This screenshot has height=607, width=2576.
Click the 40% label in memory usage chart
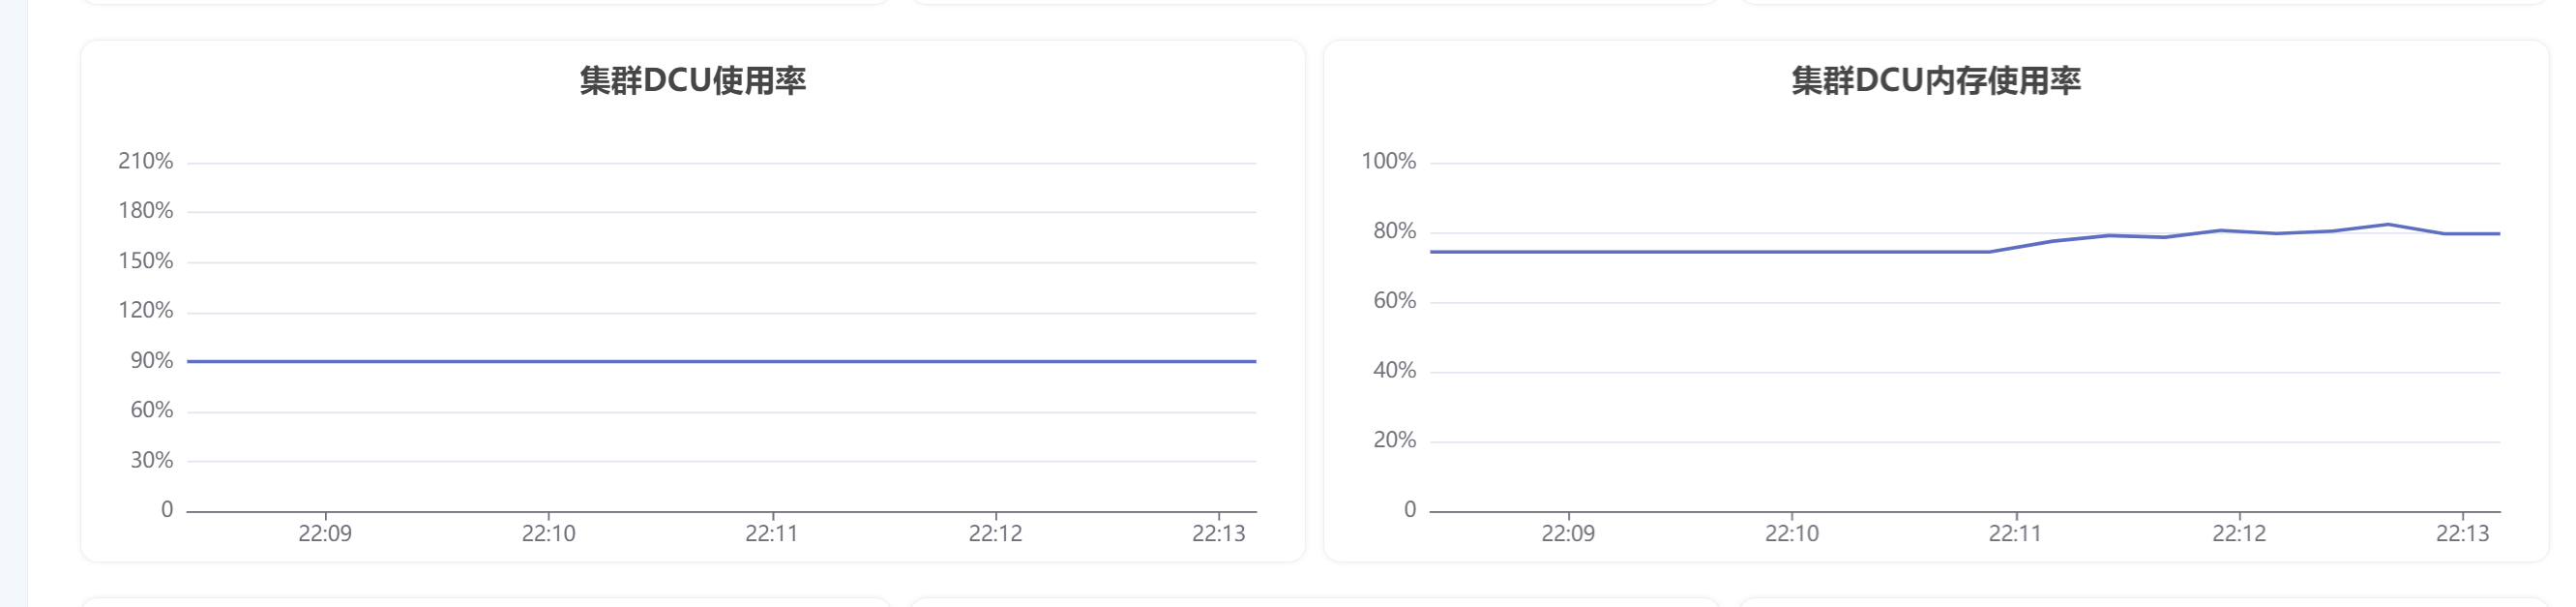(x=1394, y=371)
